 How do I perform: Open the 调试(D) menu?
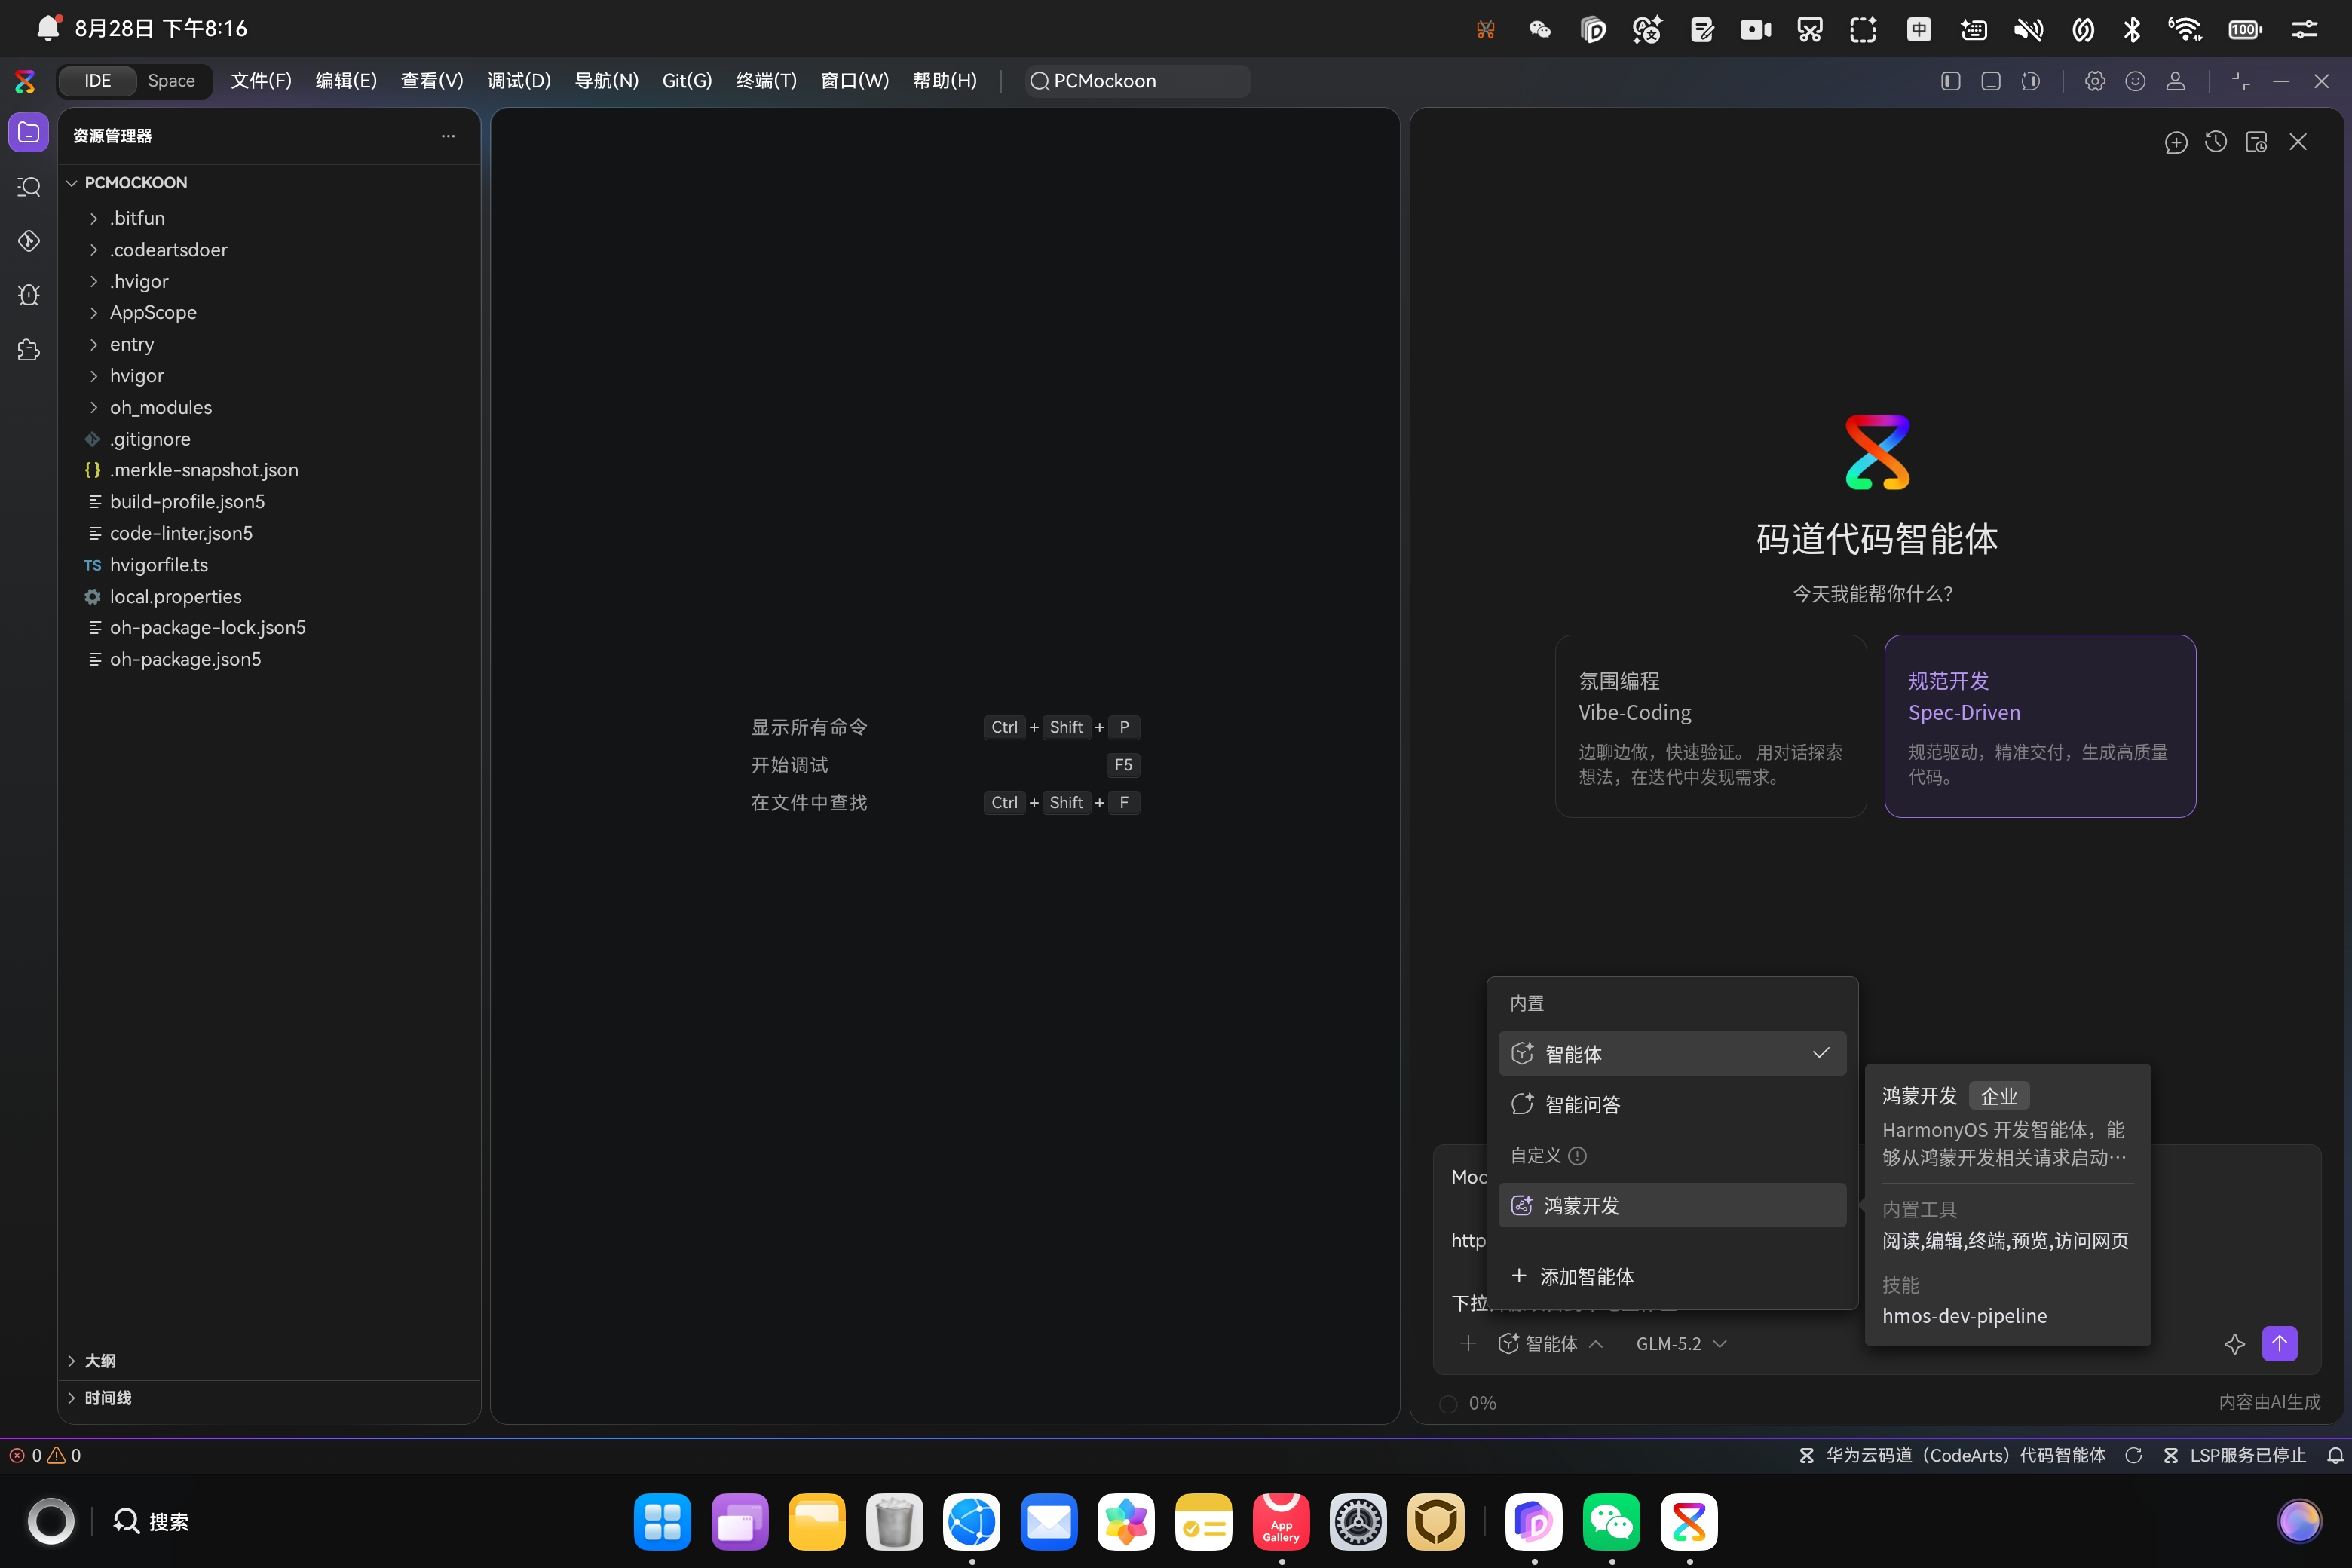(x=519, y=81)
